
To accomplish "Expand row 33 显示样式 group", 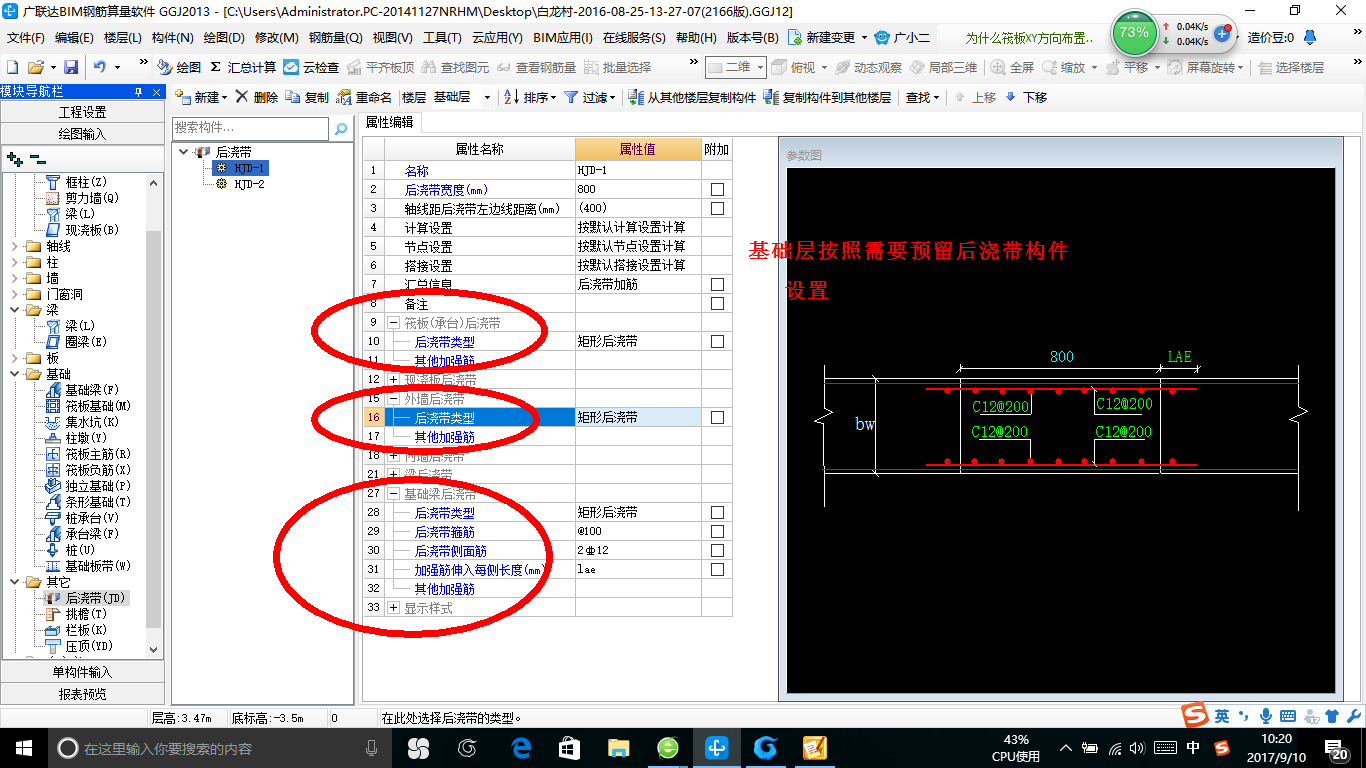I will 393,608.
